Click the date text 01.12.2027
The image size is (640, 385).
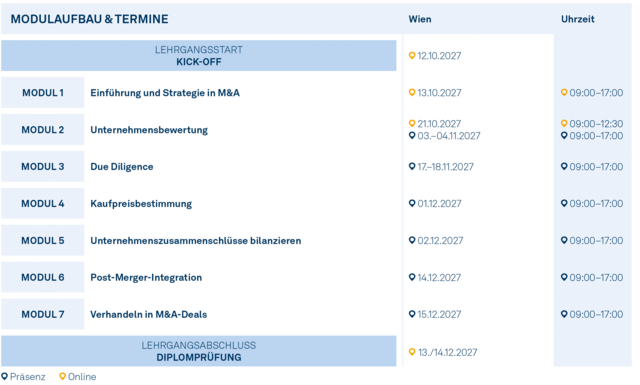click(439, 204)
